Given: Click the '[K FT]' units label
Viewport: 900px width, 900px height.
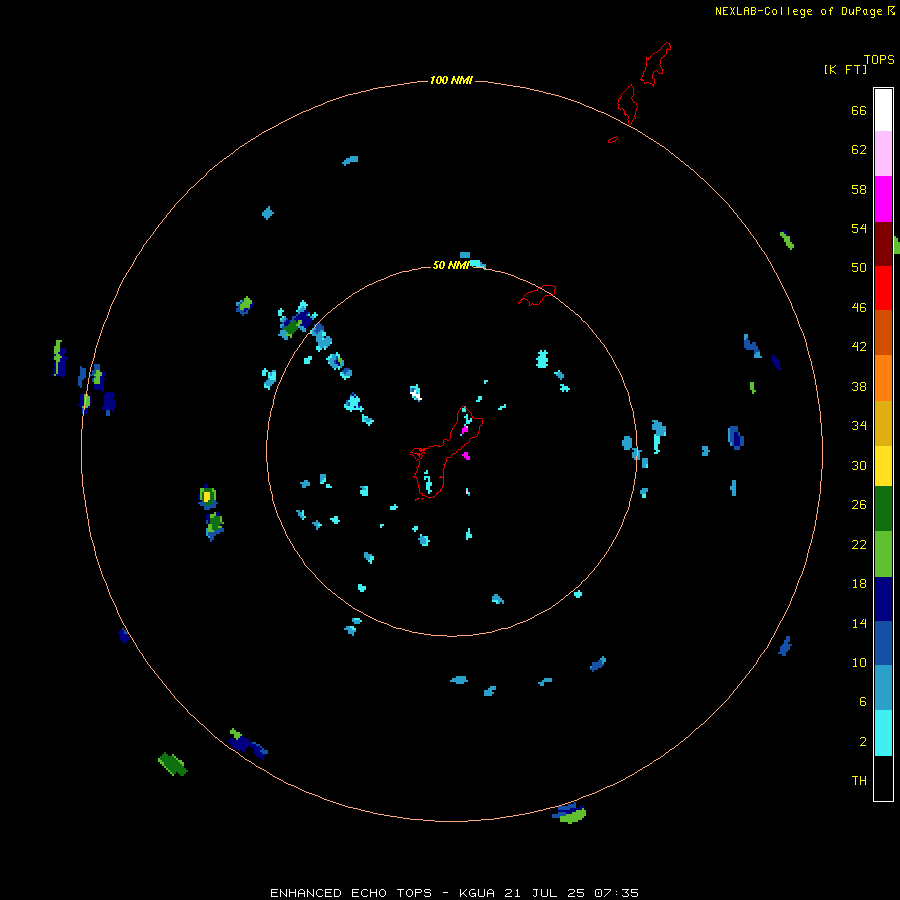Looking at the screenshot, I should [x=845, y=69].
